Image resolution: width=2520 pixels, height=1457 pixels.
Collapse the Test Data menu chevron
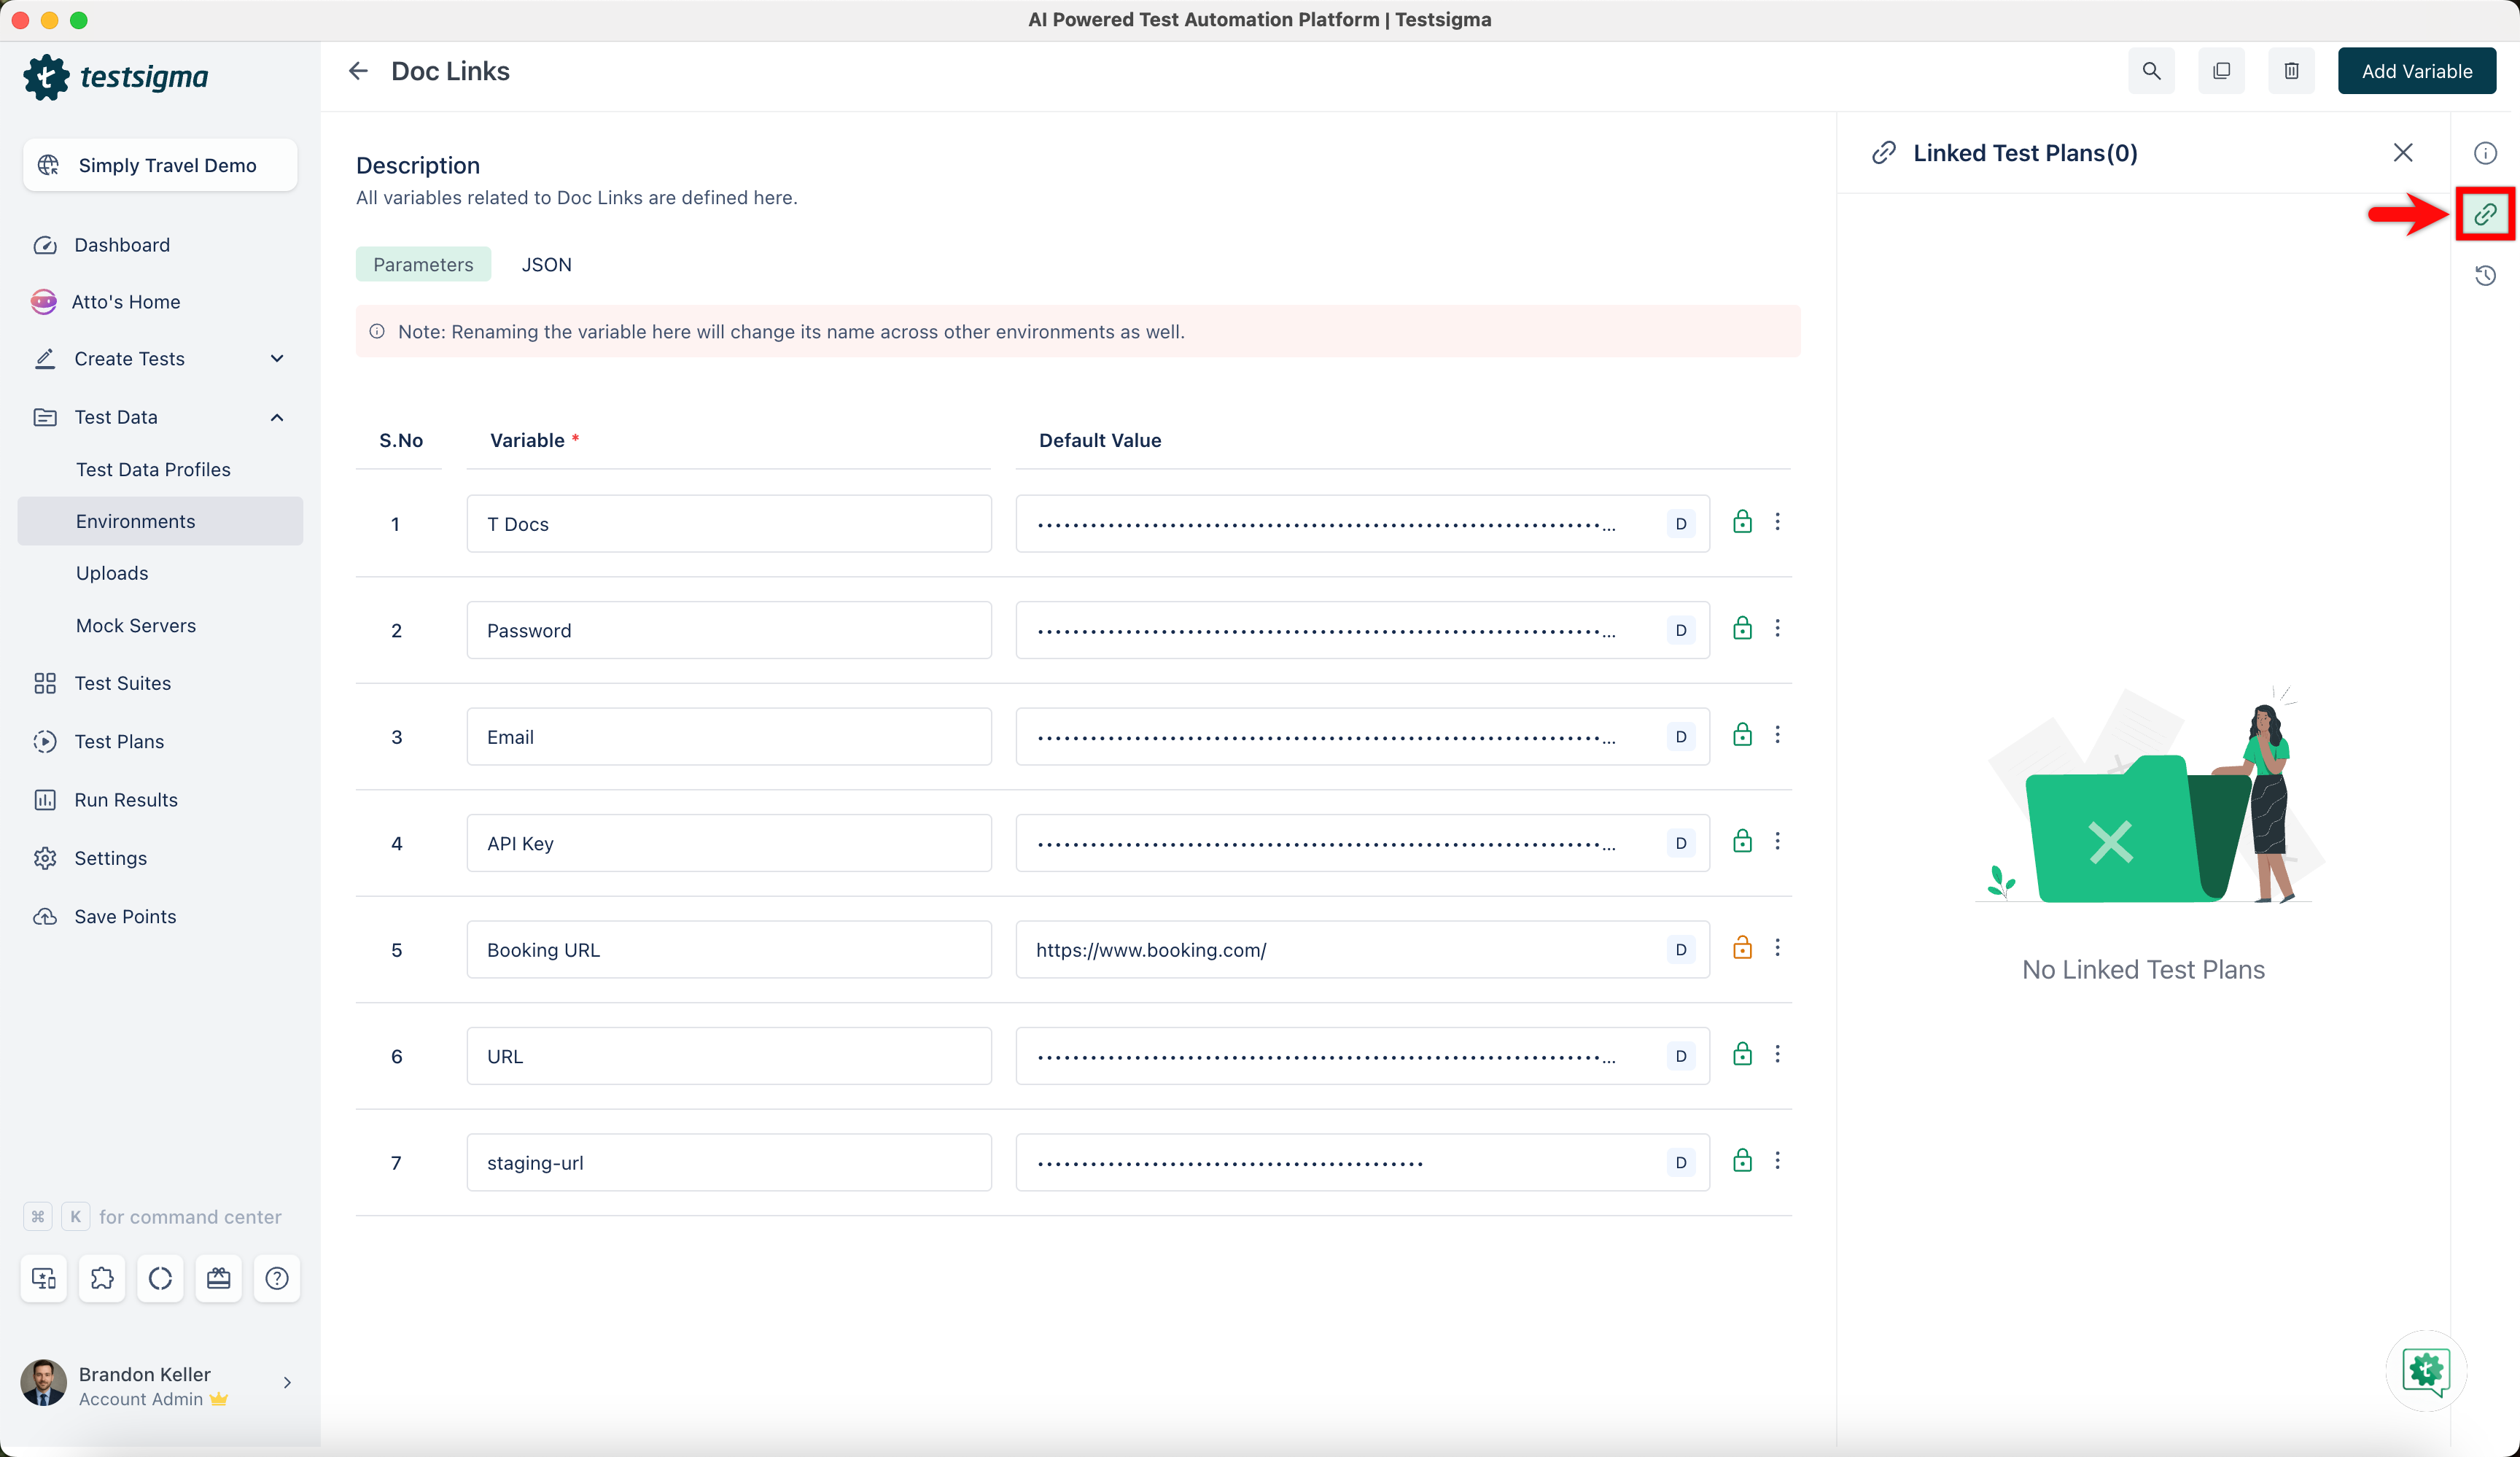277,417
